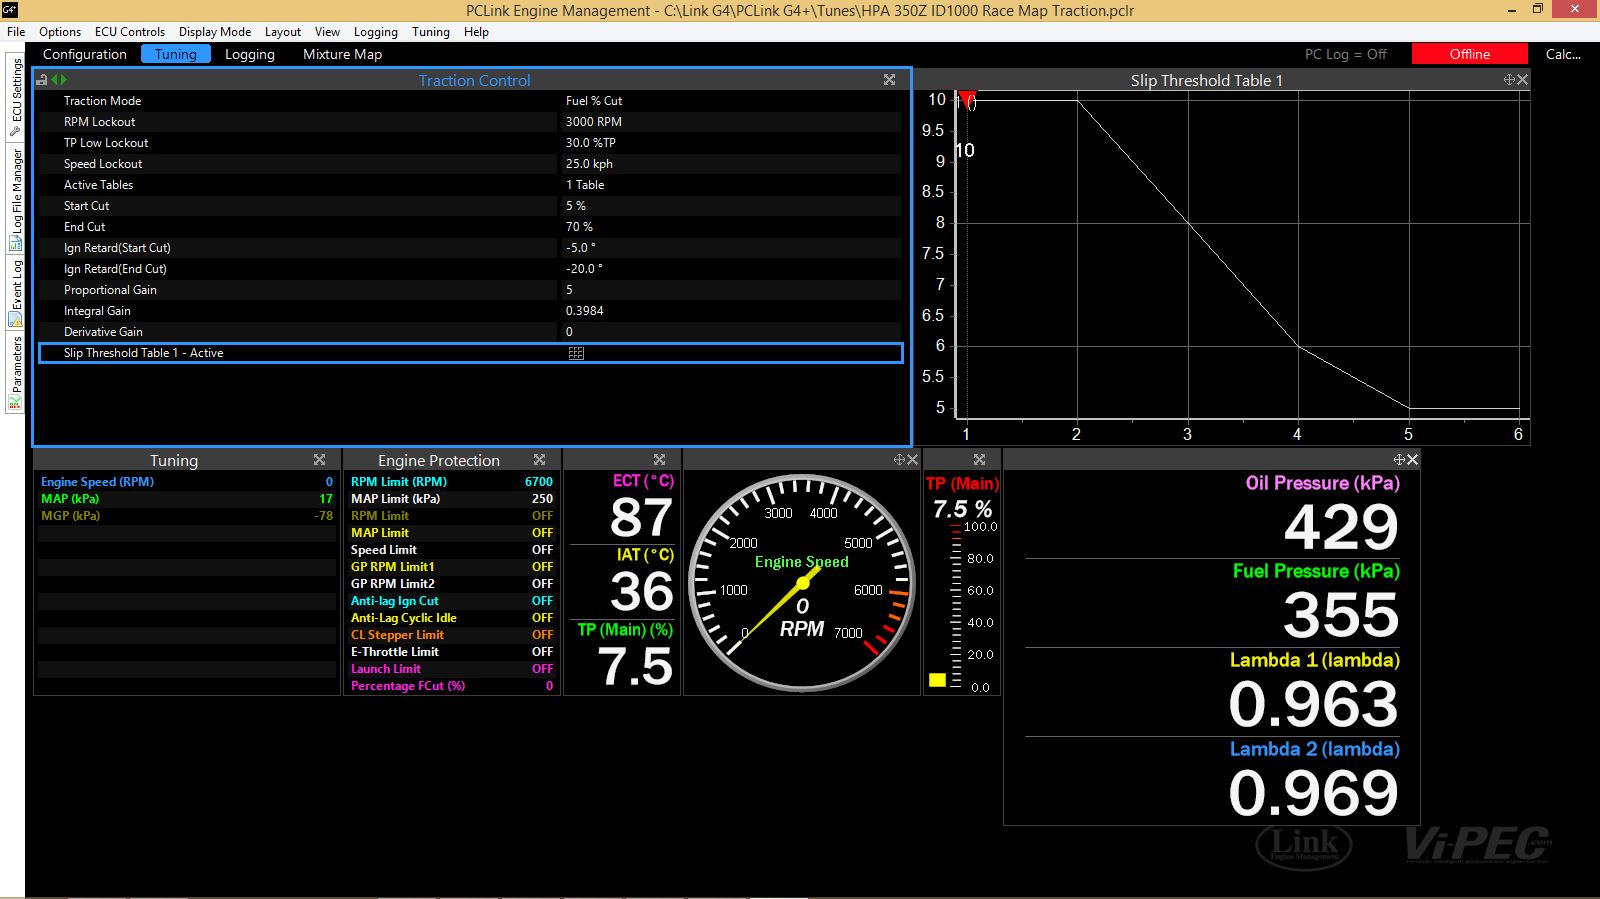Switch to the Logging page tab
1600x899 pixels.
click(x=250, y=54)
